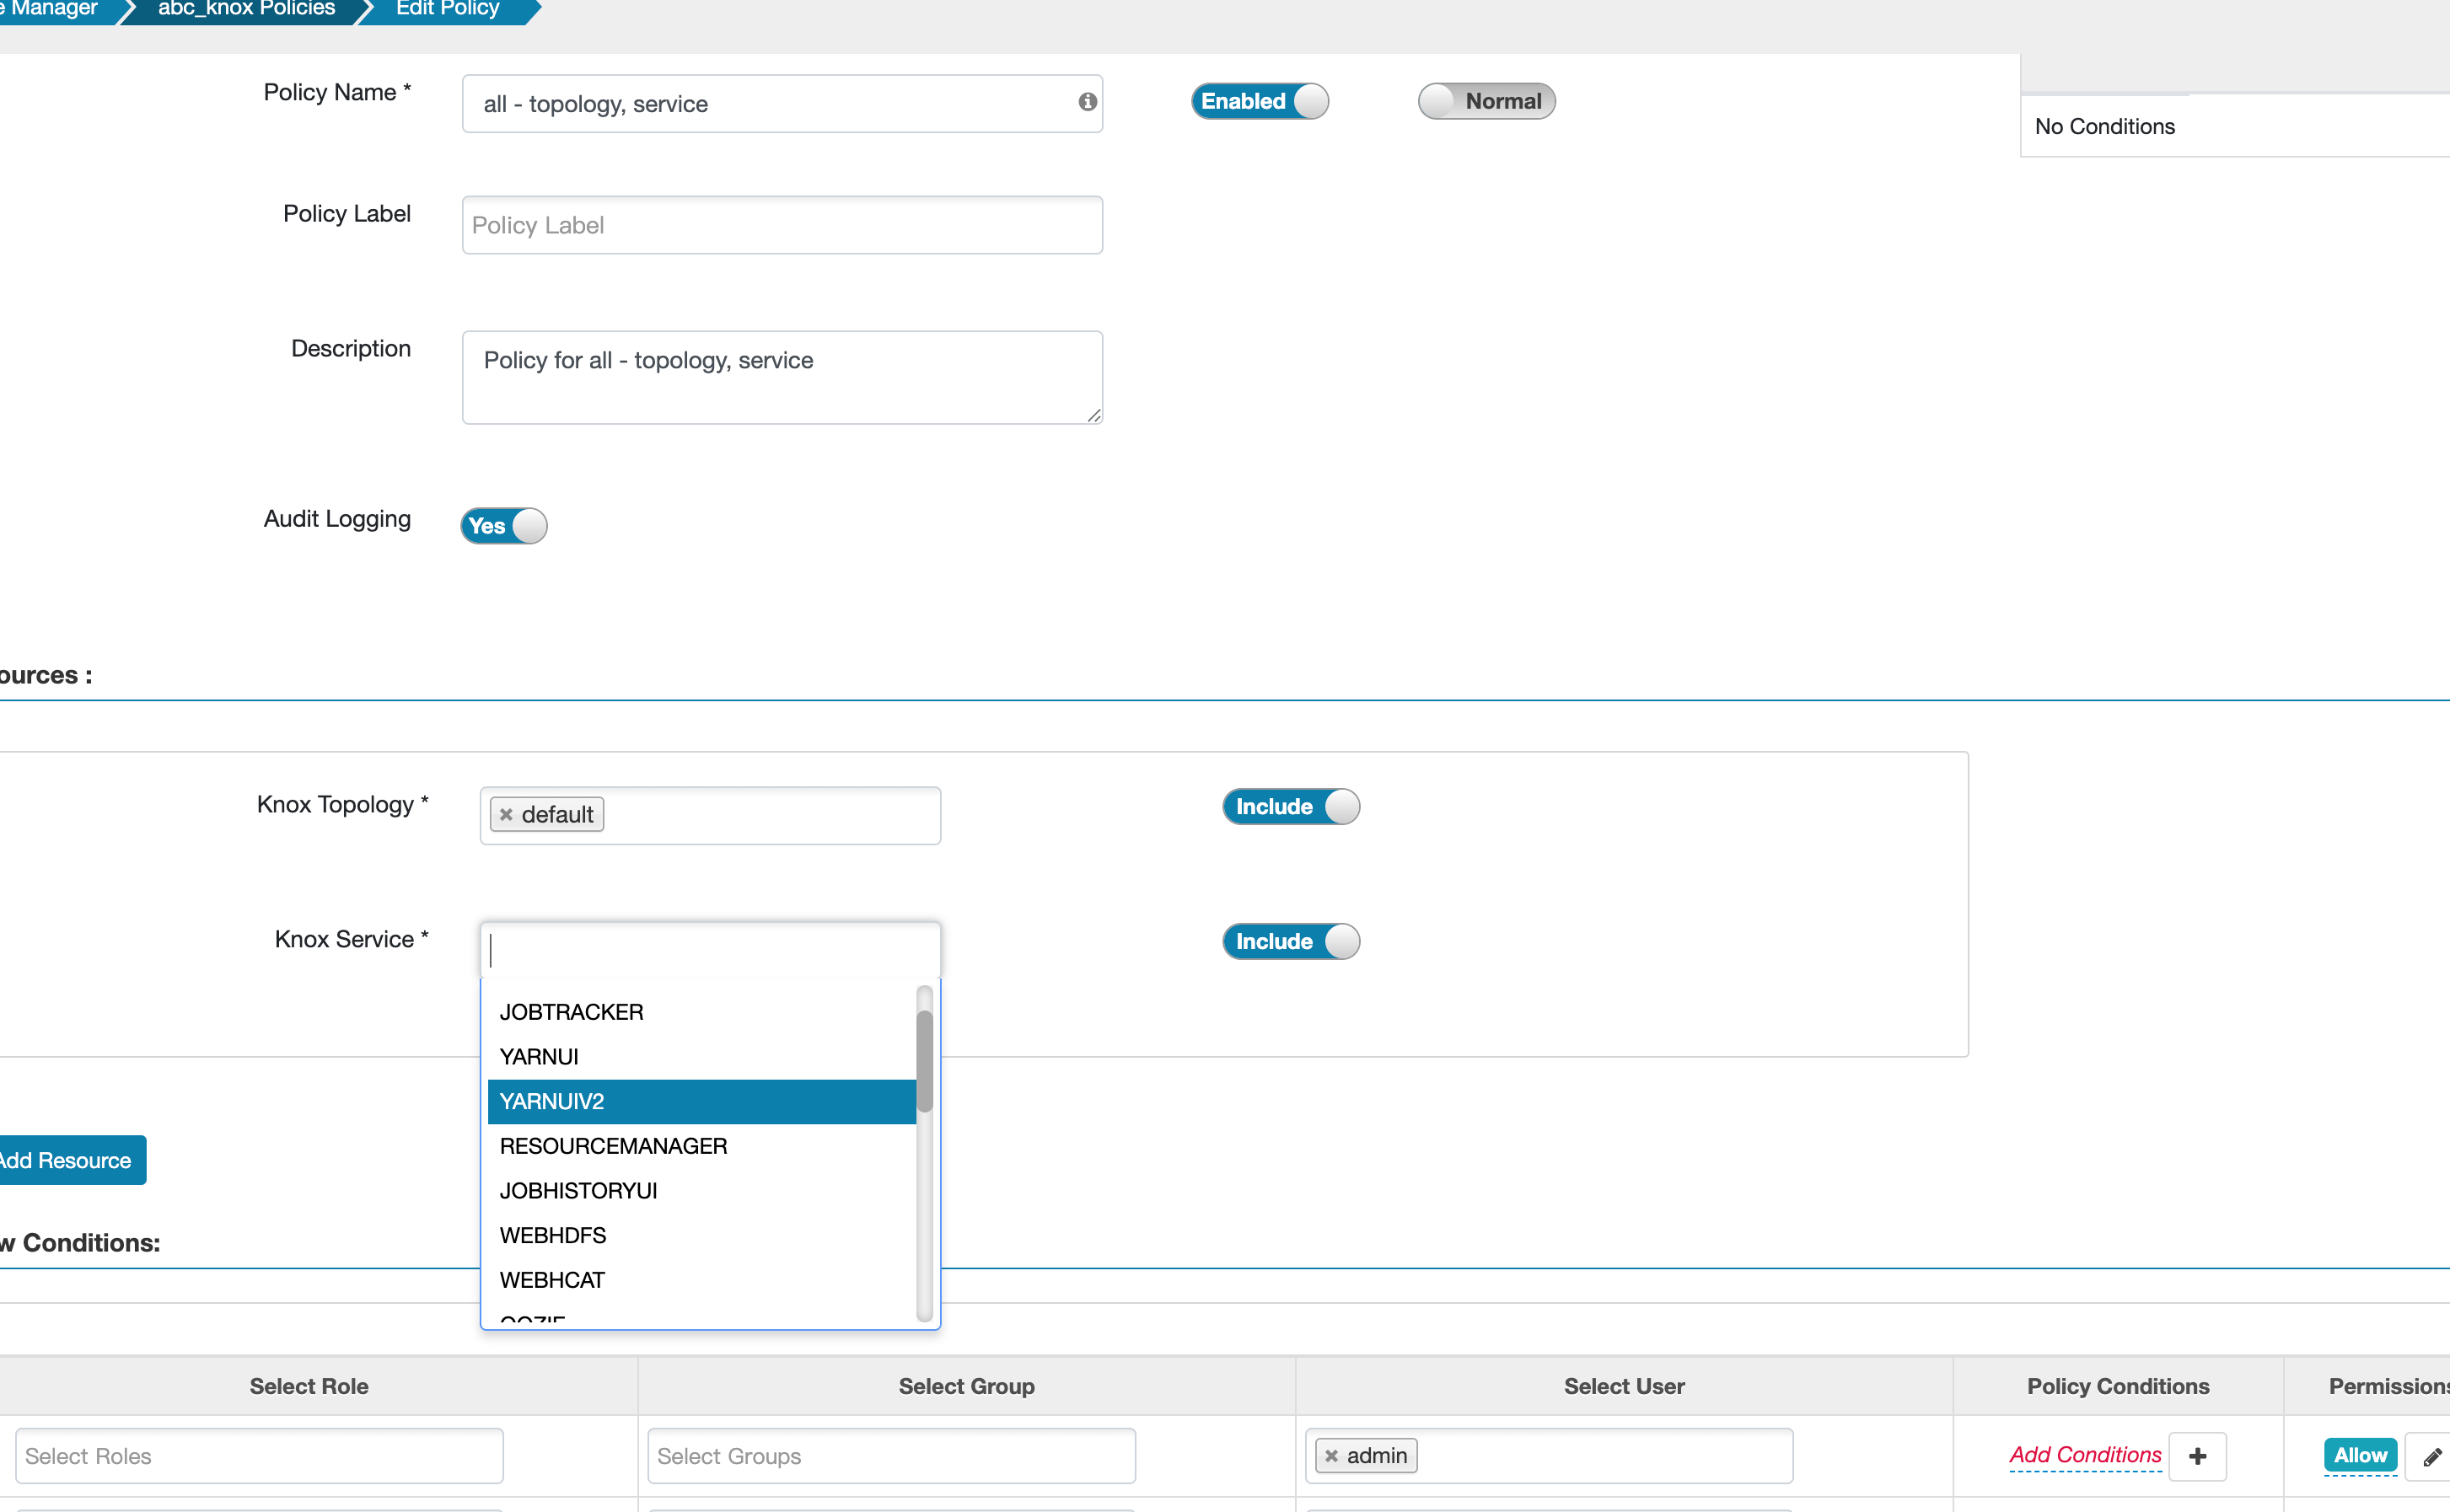Remove the 'default' topology tag

click(x=506, y=814)
